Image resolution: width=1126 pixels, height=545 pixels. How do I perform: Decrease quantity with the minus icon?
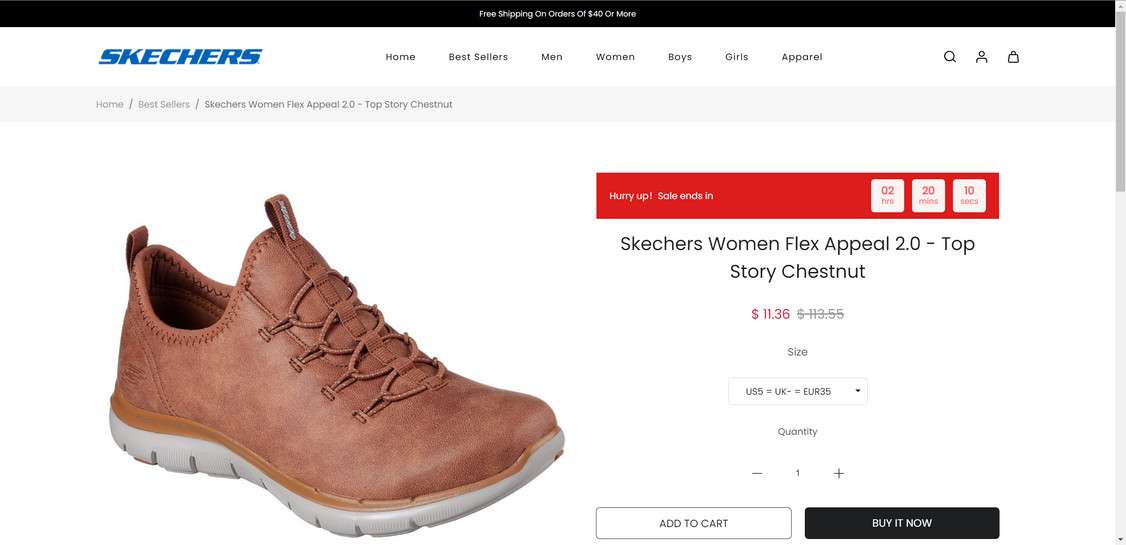click(757, 473)
